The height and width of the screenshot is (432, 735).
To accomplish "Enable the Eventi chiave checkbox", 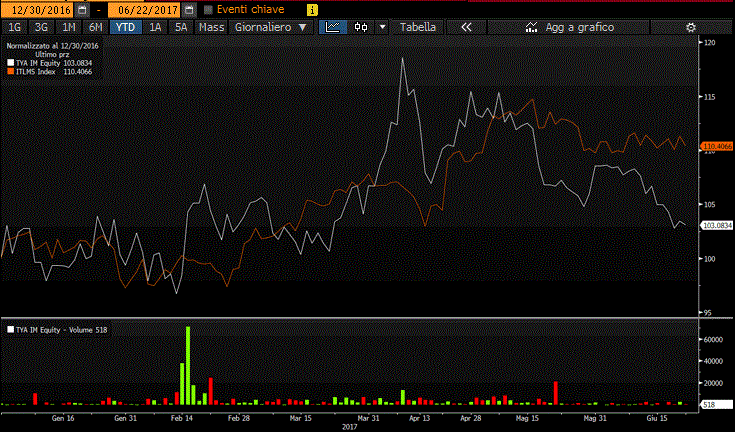I will (208, 9).
